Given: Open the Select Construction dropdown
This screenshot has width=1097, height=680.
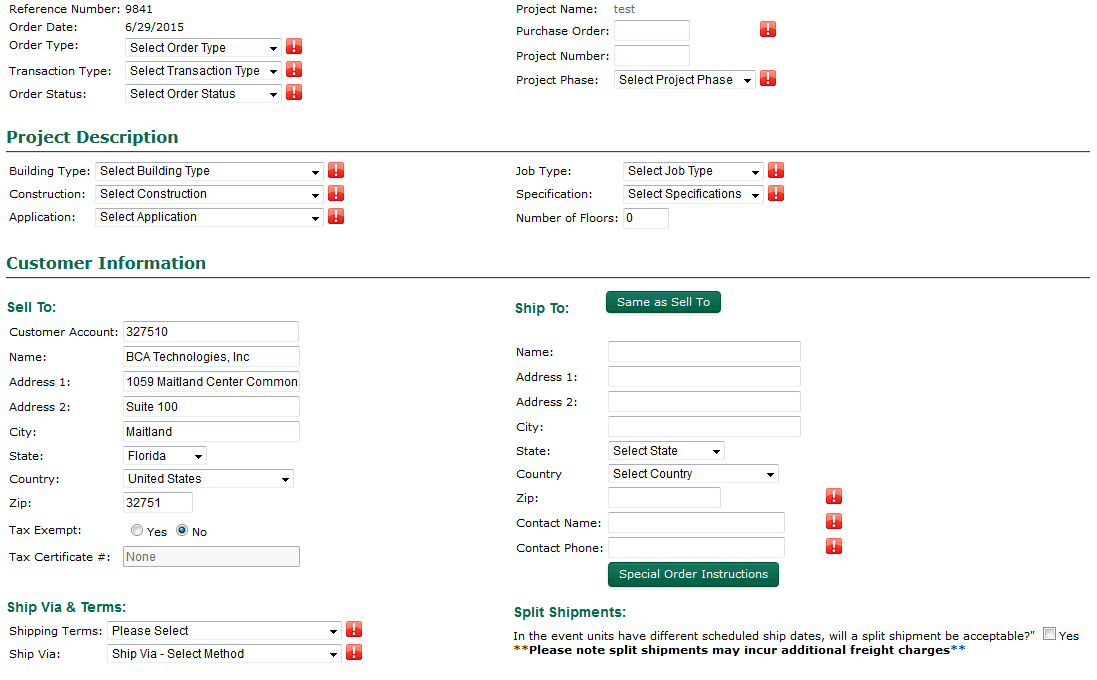Looking at the screenshot, I should click(209, 194).
